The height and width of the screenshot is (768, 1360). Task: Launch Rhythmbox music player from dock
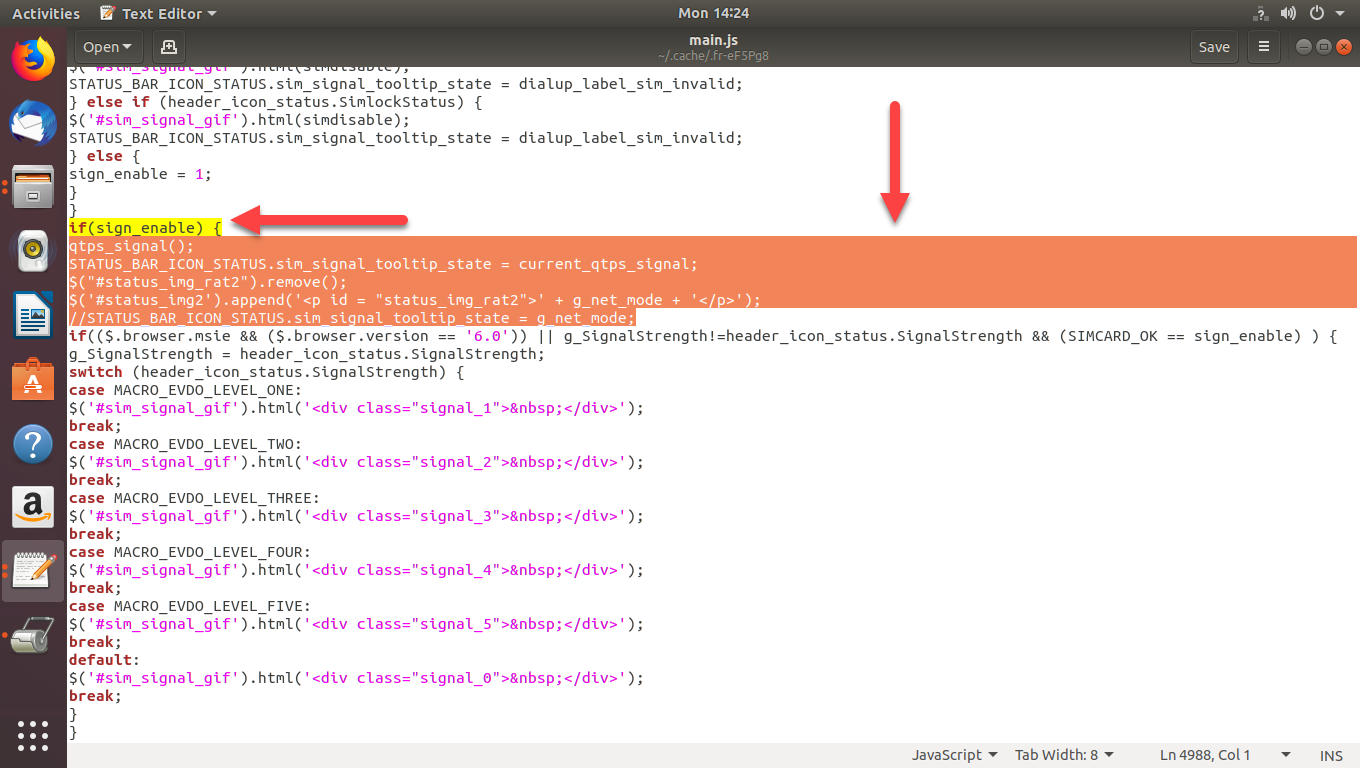click(33, 251)
